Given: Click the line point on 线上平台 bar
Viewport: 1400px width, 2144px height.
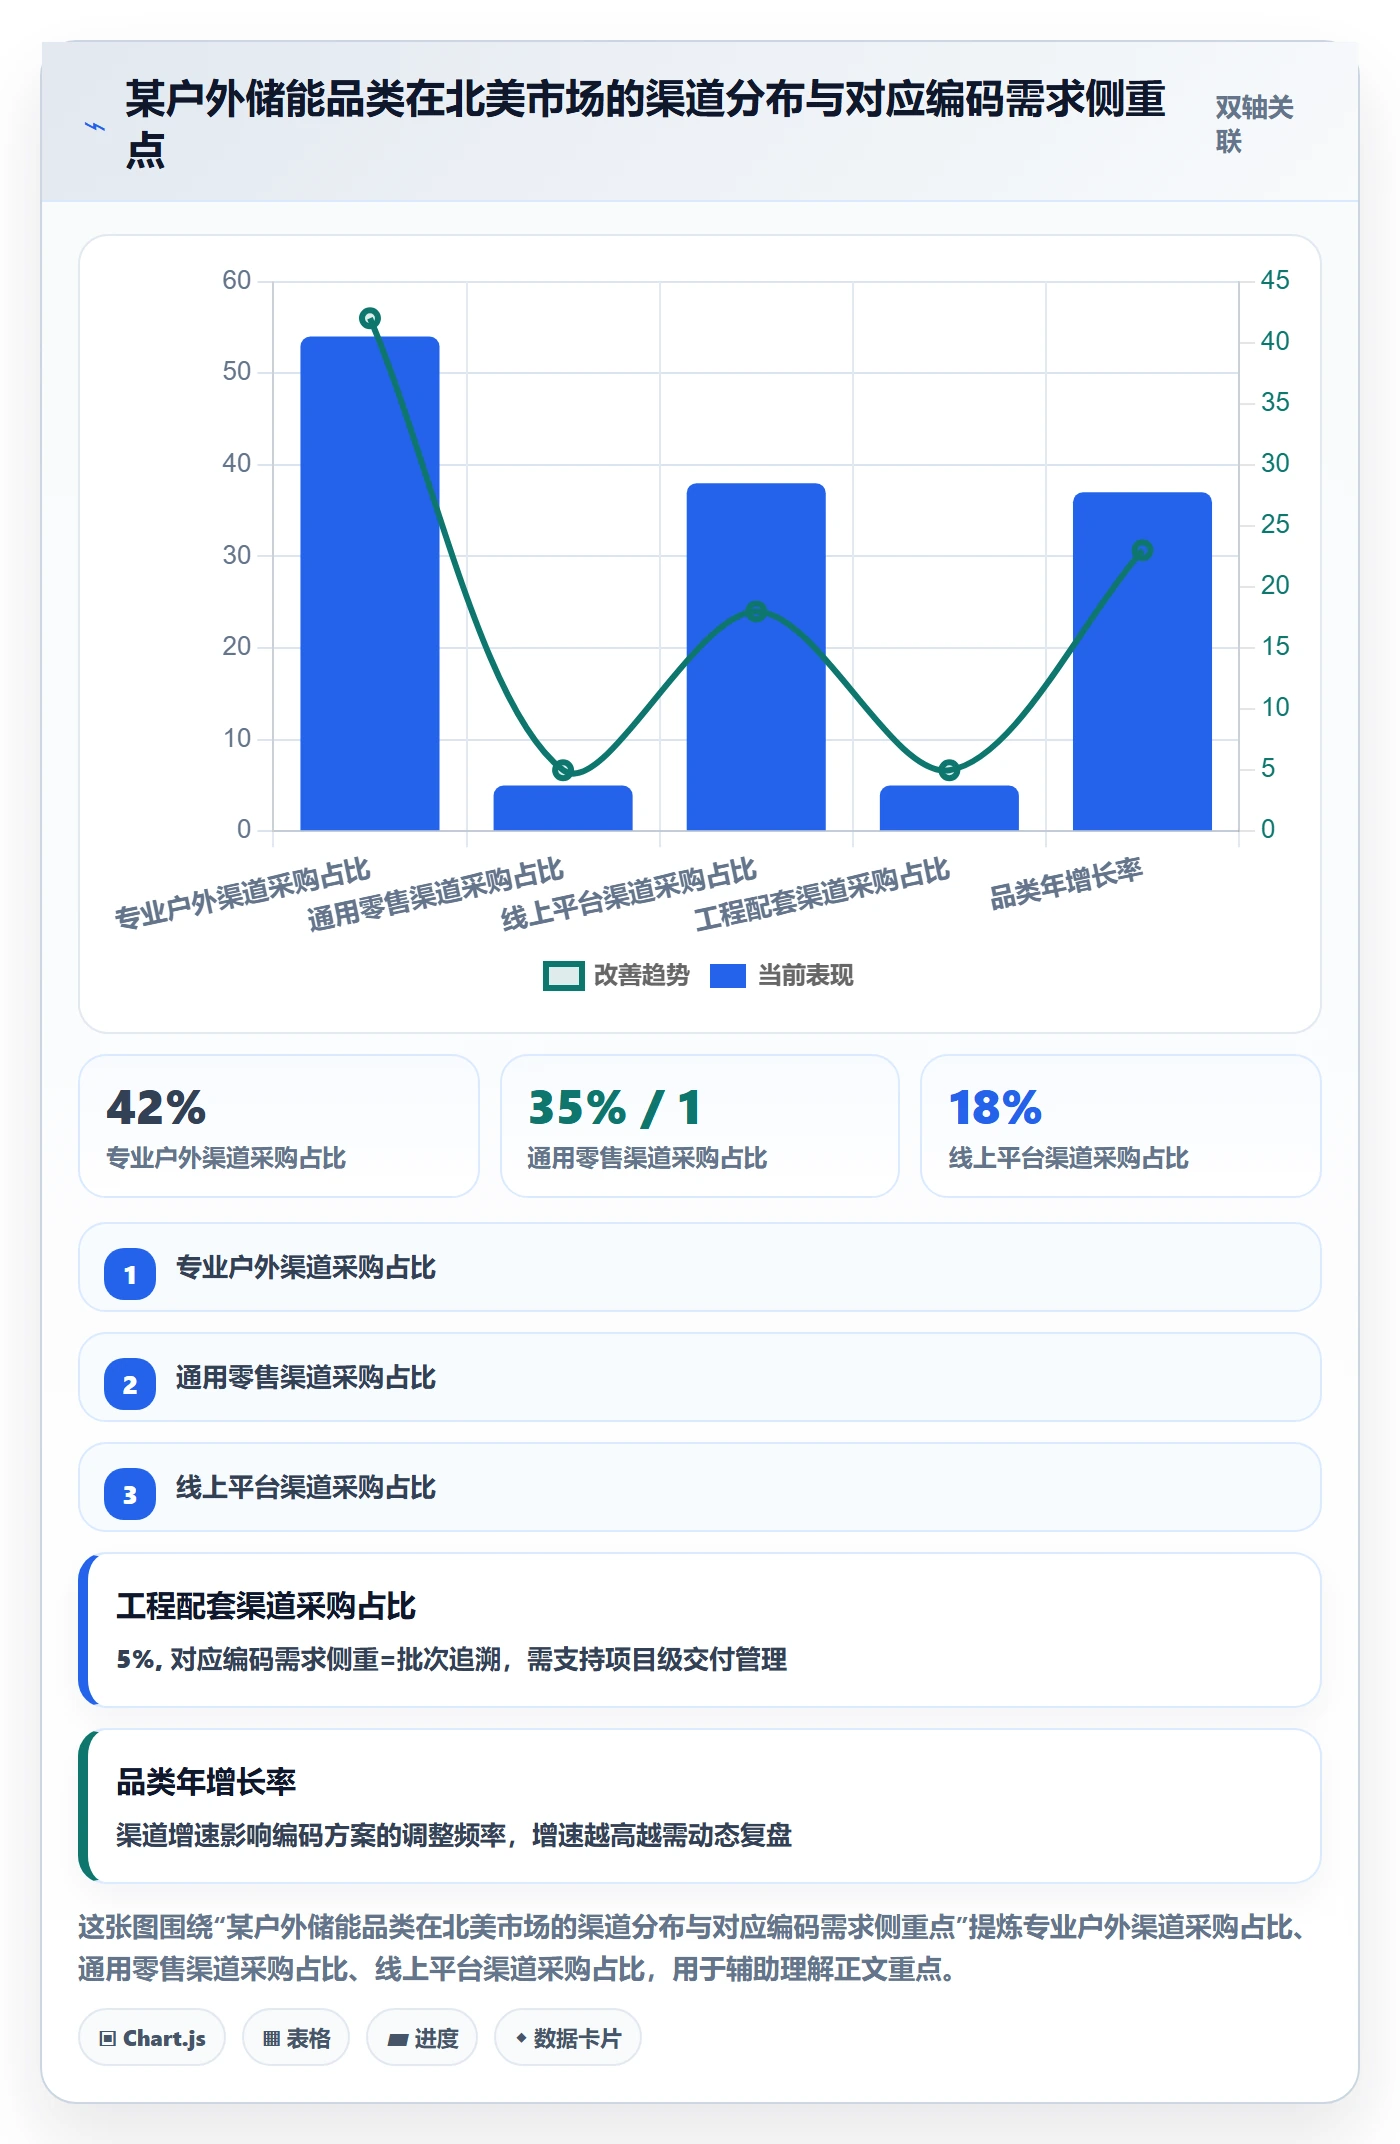Looking at the screenshot, I should 756,611.
